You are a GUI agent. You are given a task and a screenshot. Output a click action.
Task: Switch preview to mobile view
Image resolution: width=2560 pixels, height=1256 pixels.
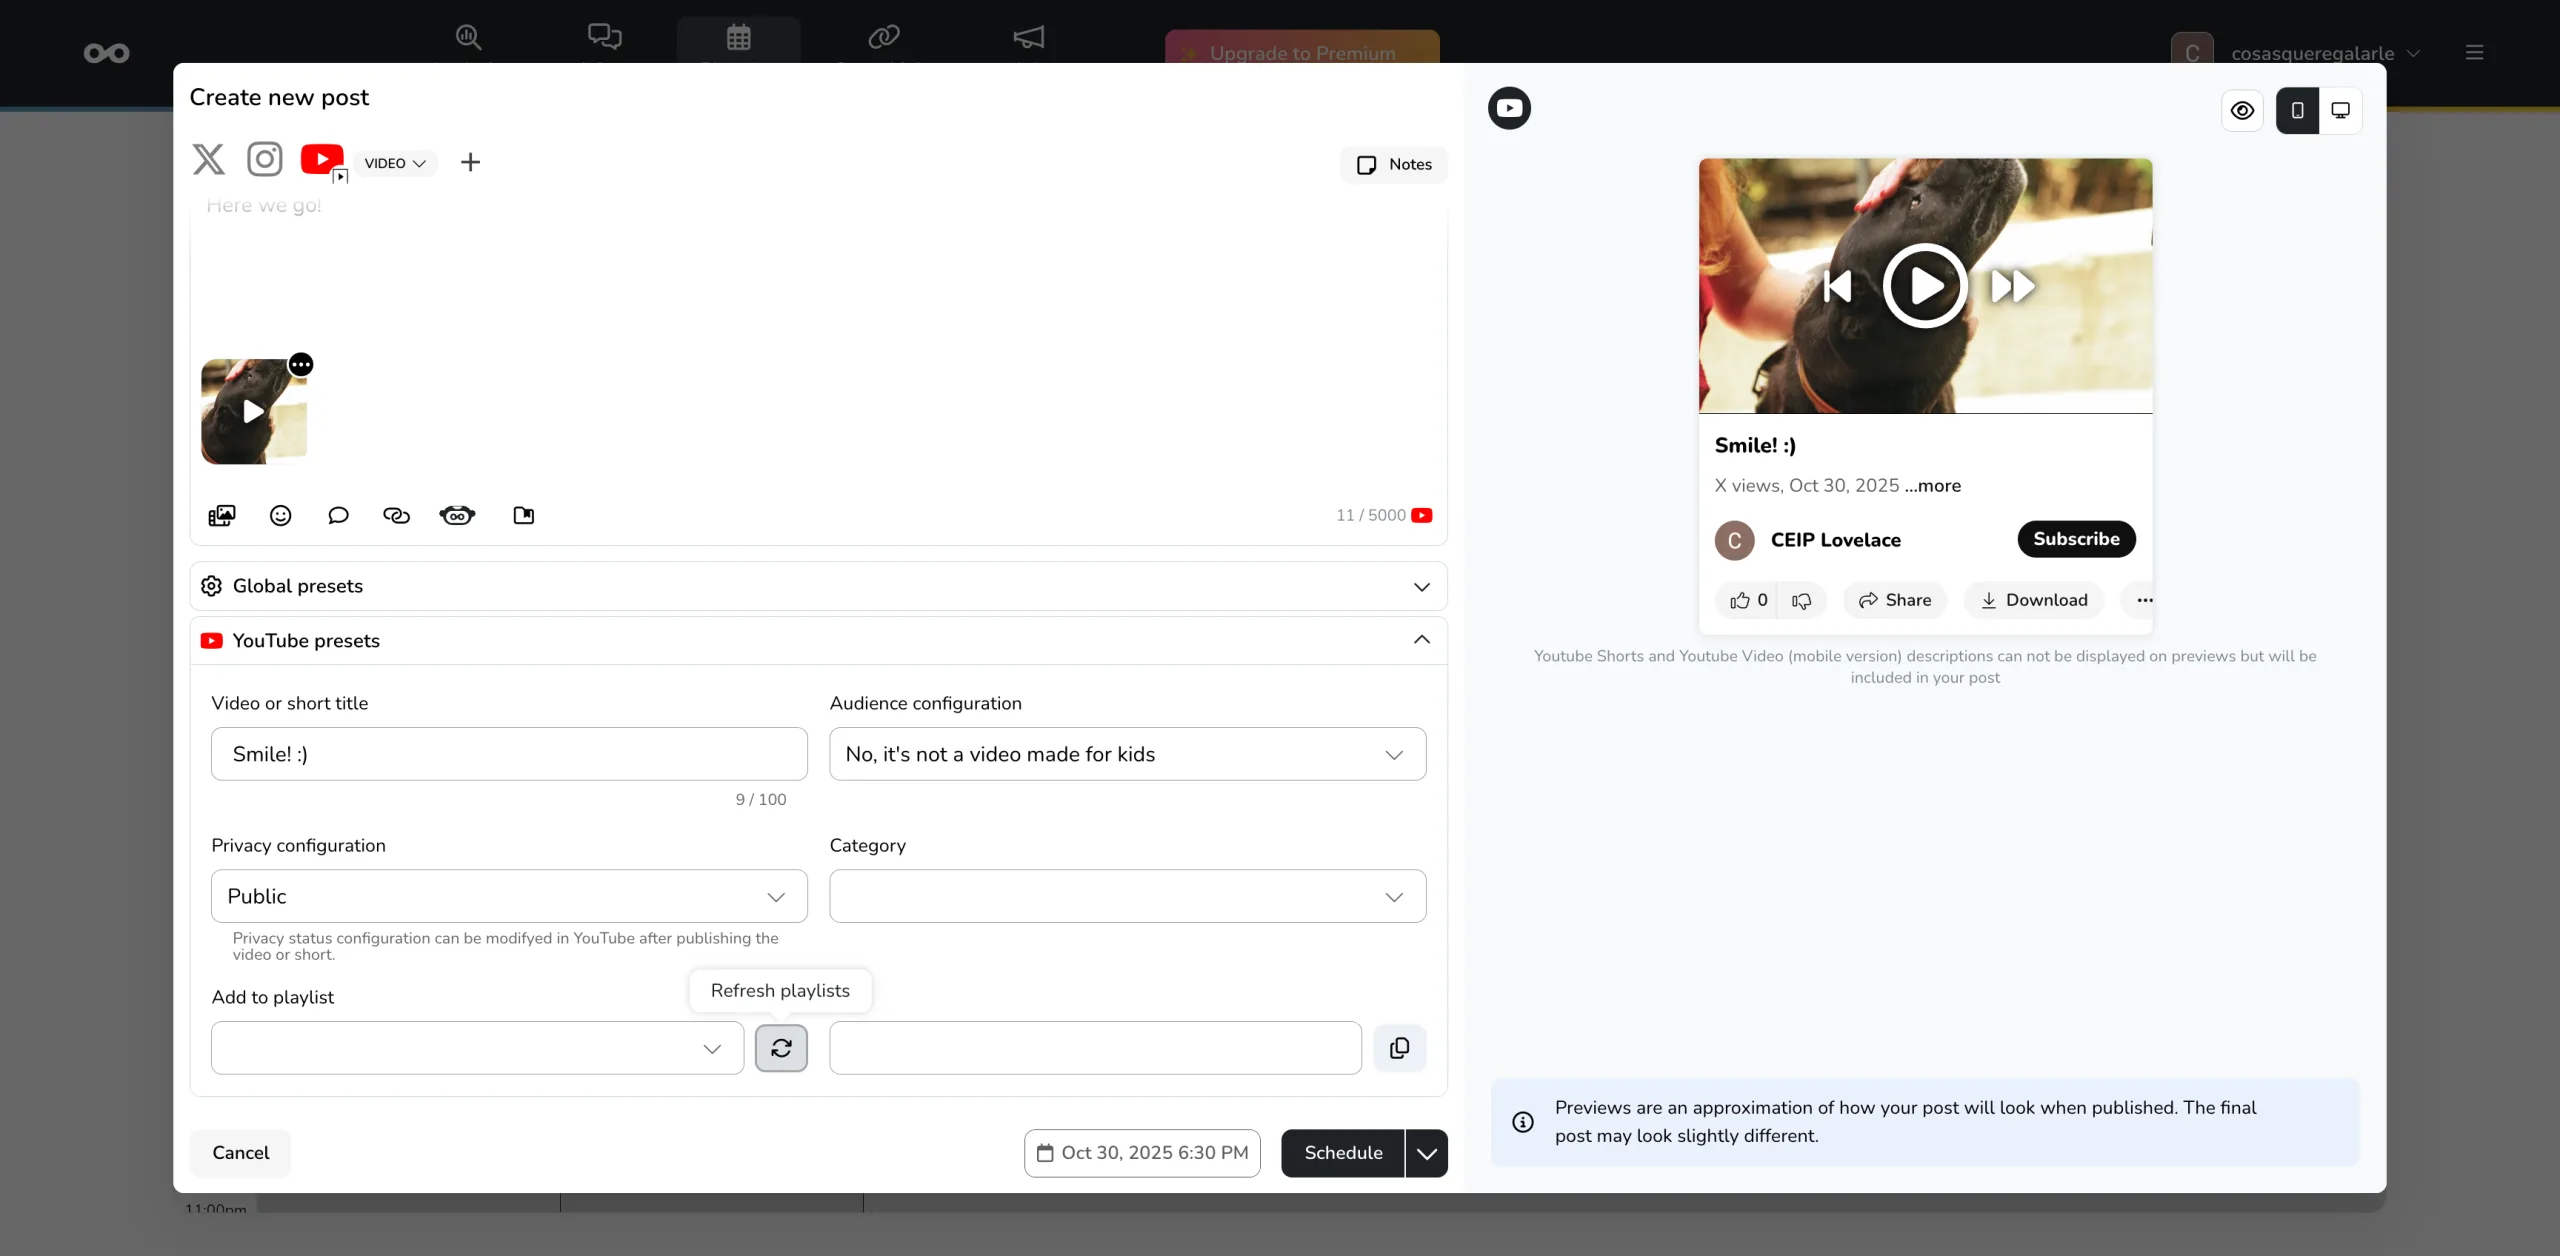[2297, 111]
